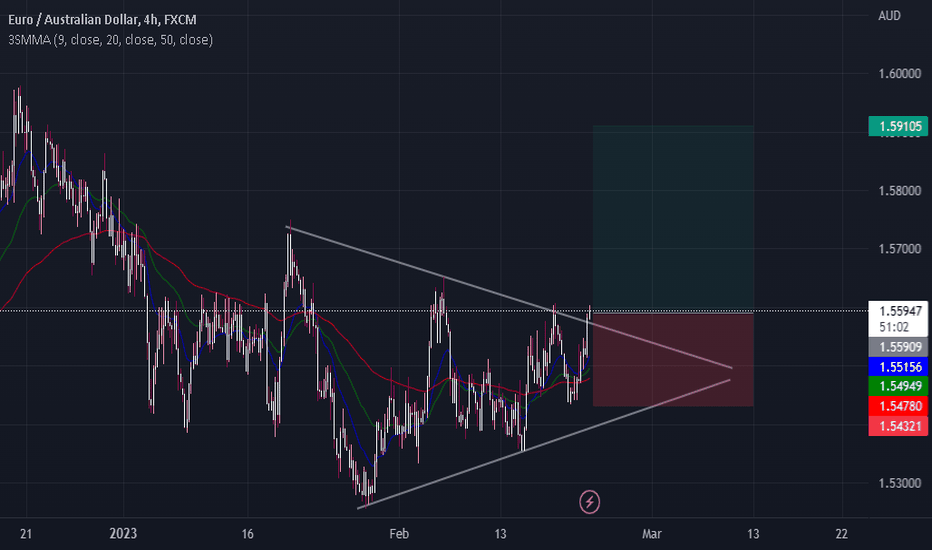932x550 pixels.
Task: Click the 1.57000 price axis value
Action: click(900, 249)
